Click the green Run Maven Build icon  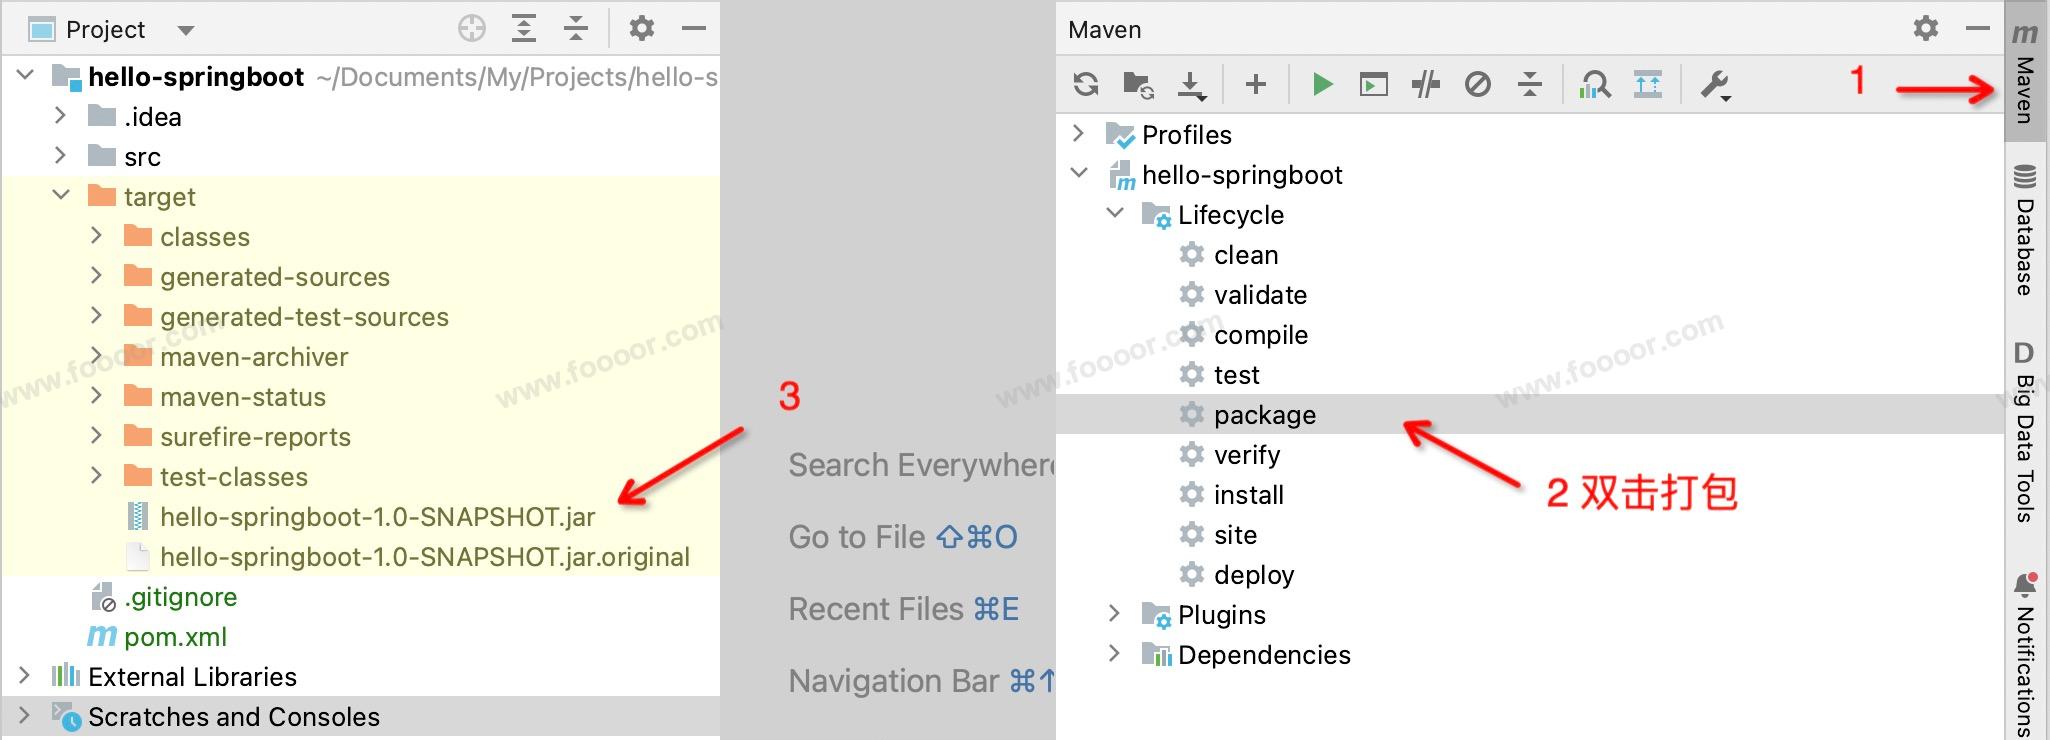[1322, 85]
